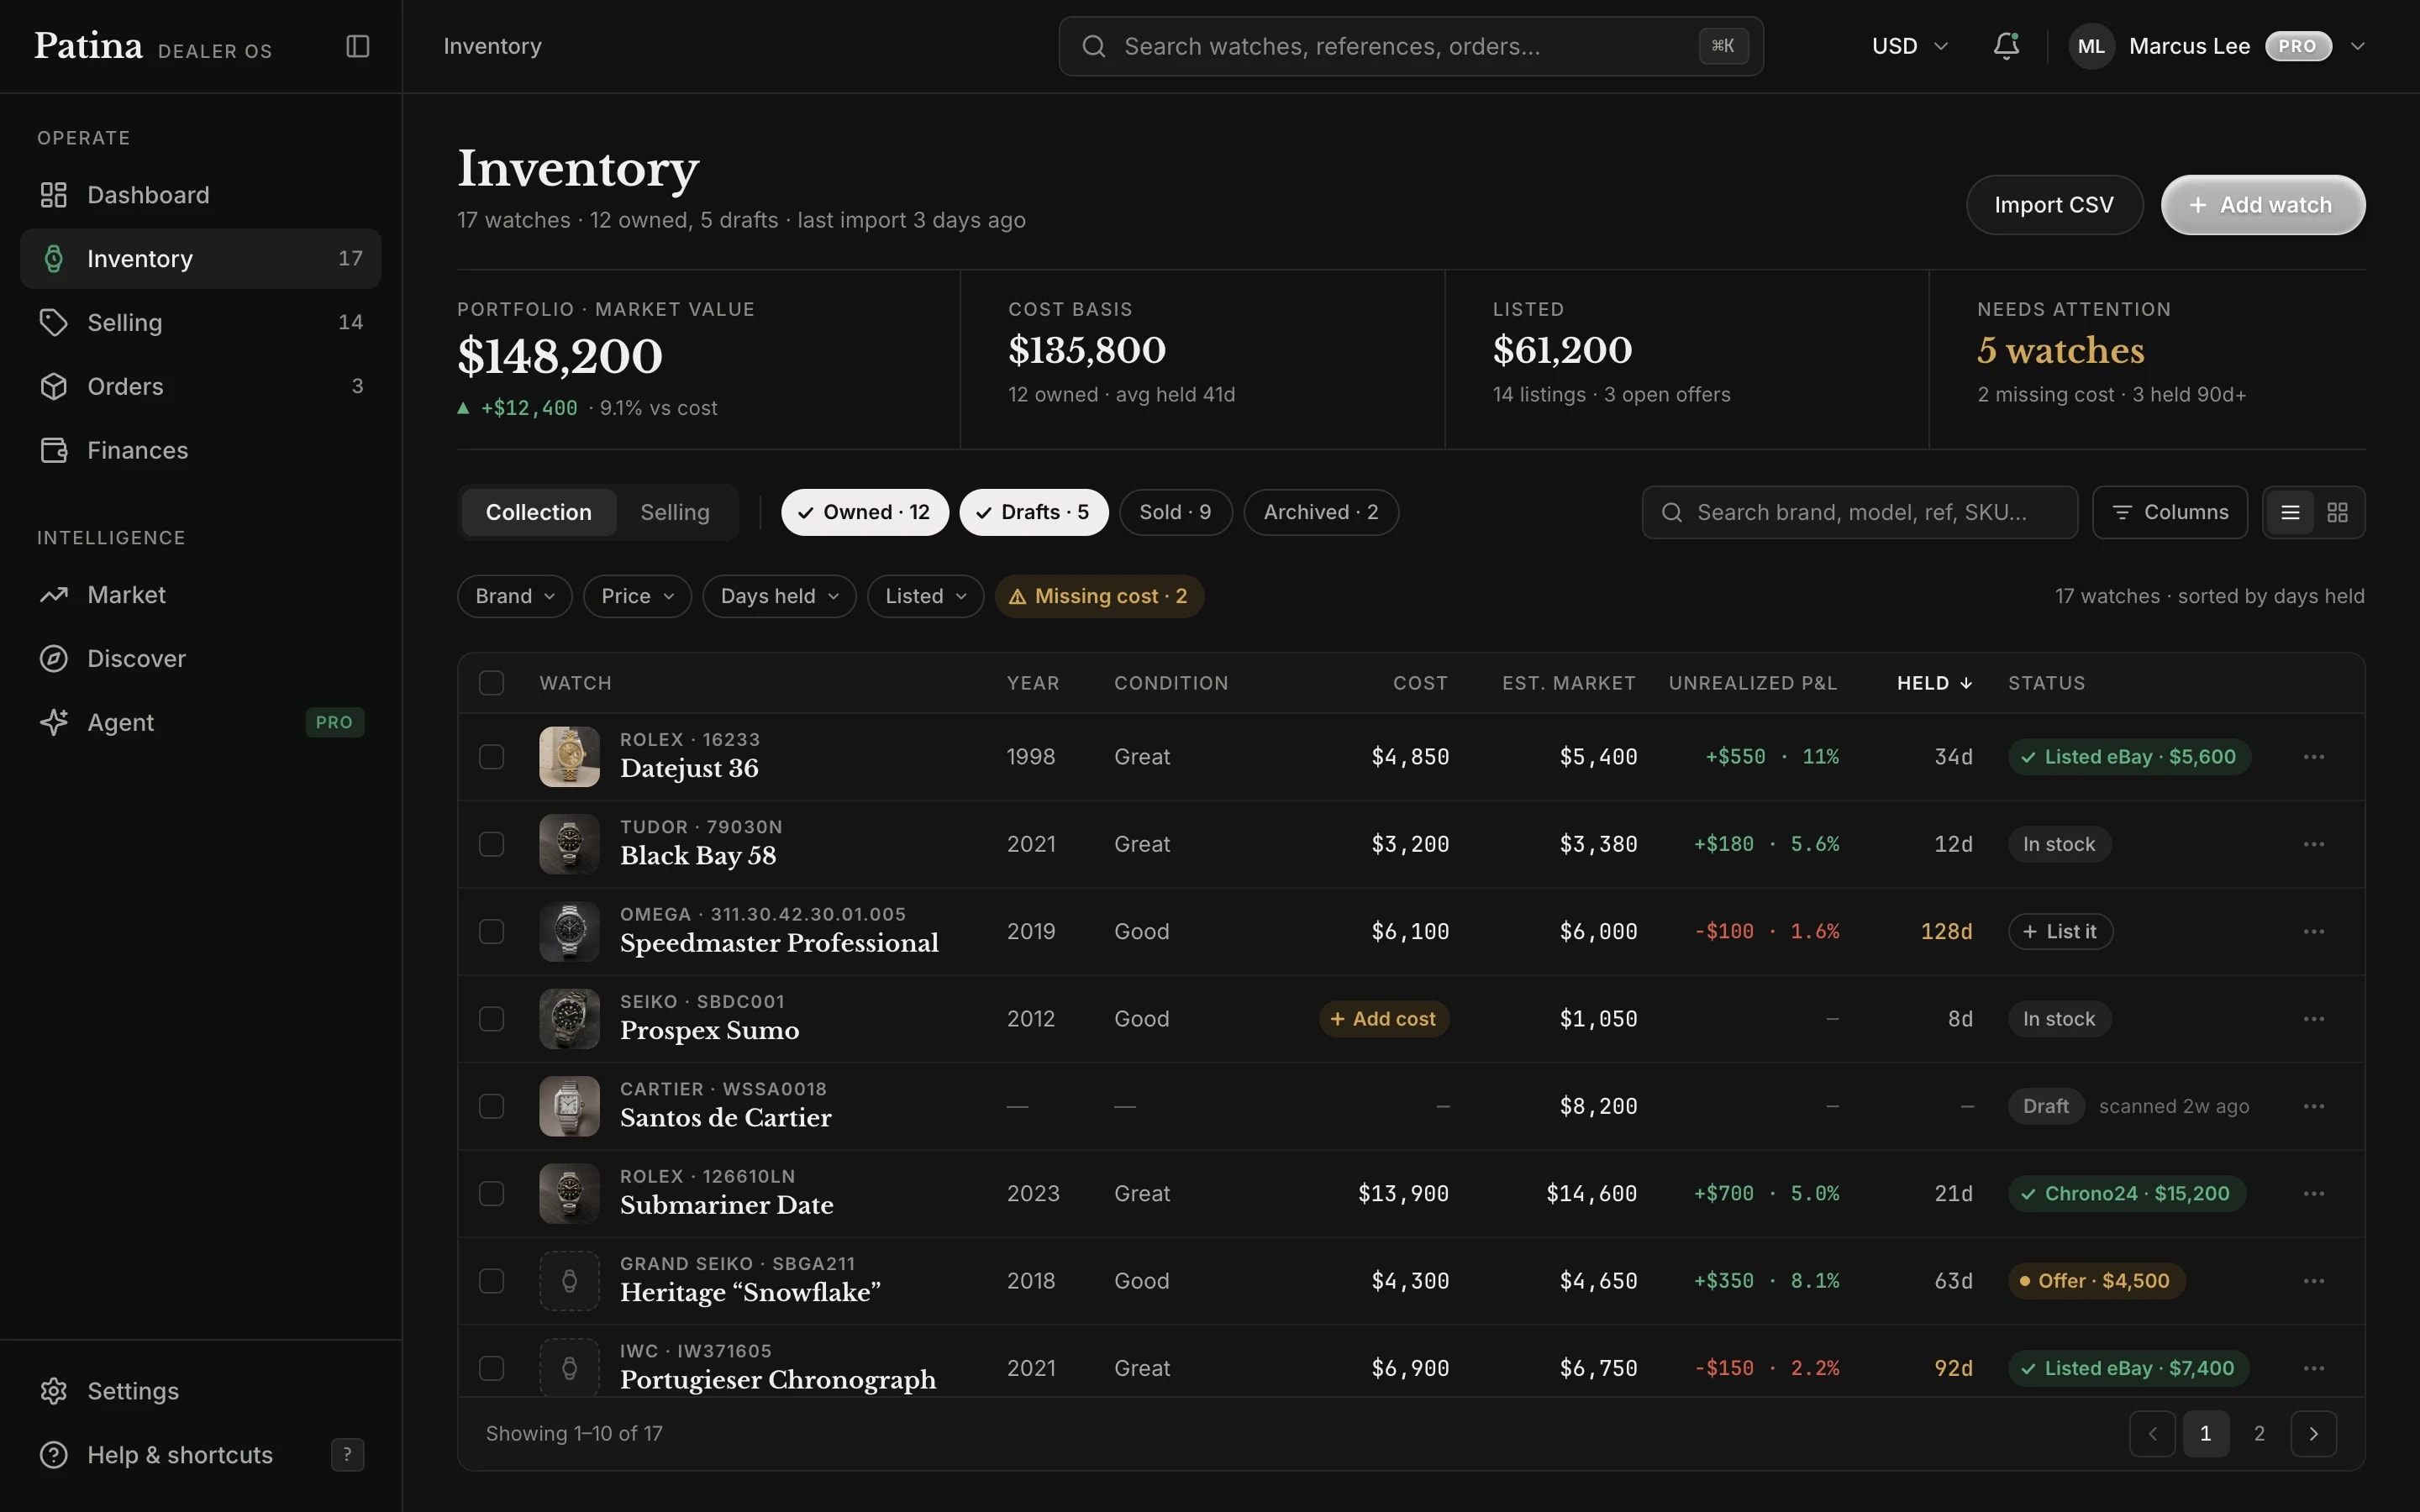Open the Price filter dropdown
This screenshot has width=2420, height=1512.
coord(637,596)
